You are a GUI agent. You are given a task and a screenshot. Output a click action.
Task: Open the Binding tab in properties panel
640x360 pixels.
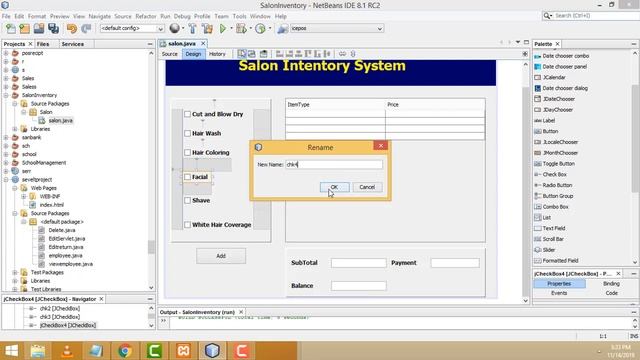click(611, 284)
